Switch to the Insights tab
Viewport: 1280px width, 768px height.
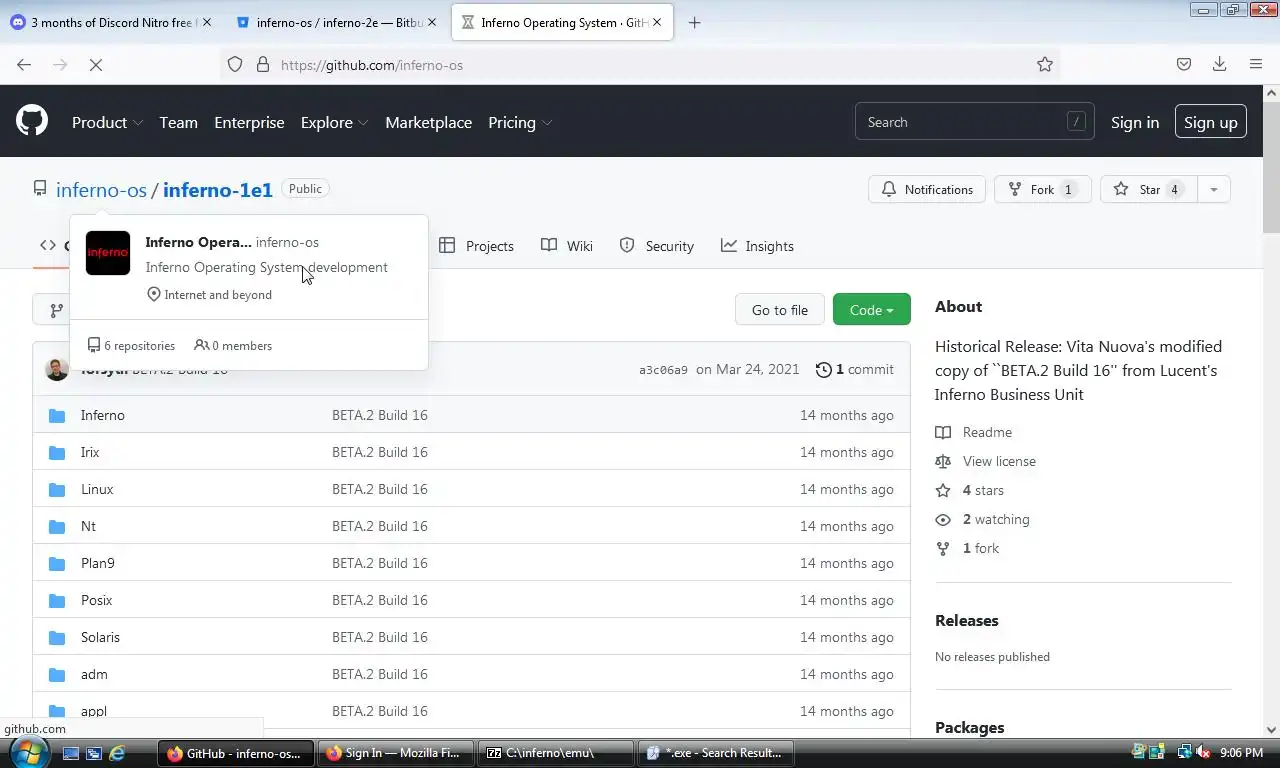pos(757,246)
